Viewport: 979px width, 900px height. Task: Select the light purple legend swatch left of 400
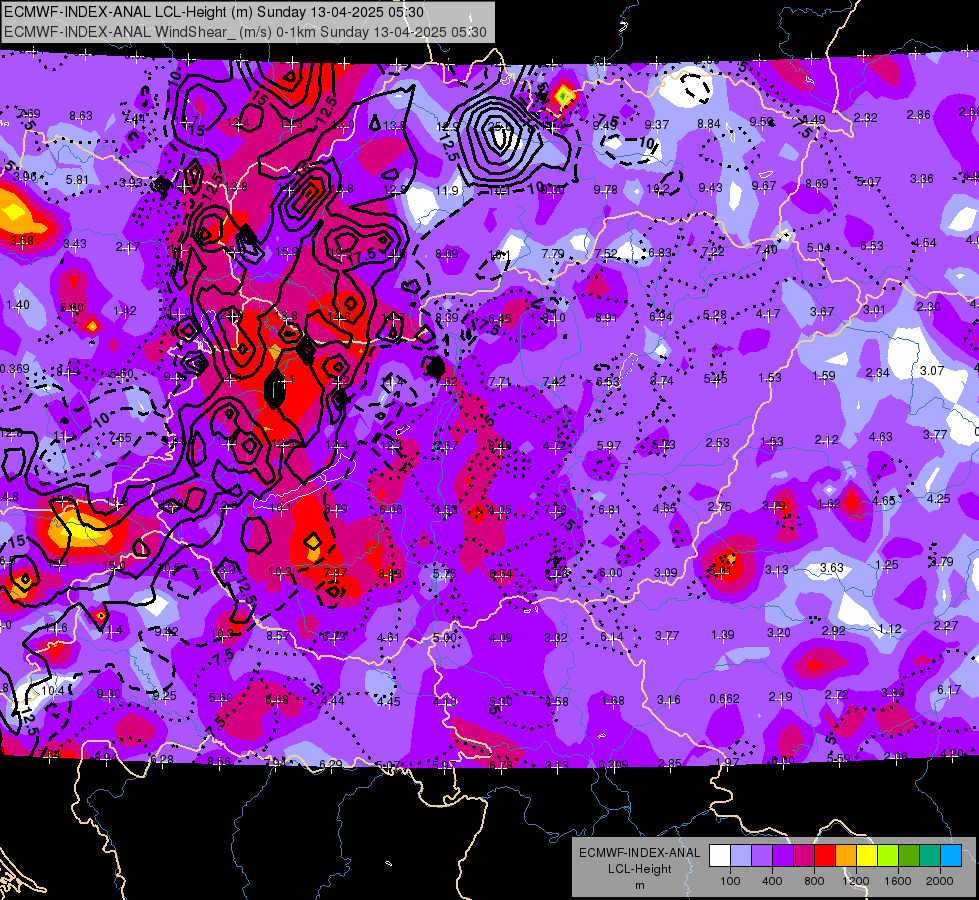[762, 856]
